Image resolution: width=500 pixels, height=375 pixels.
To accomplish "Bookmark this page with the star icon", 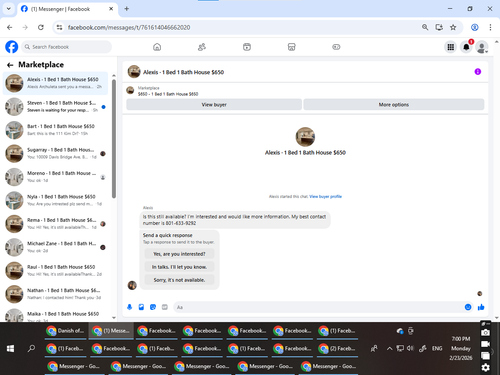I will click(453, 27).
